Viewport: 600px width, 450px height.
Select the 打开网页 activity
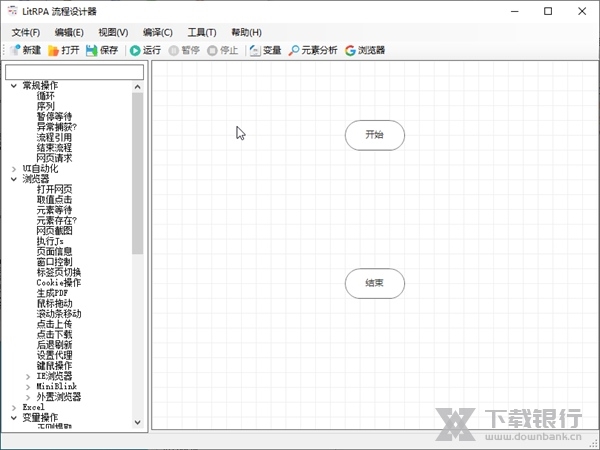point(54,189)
